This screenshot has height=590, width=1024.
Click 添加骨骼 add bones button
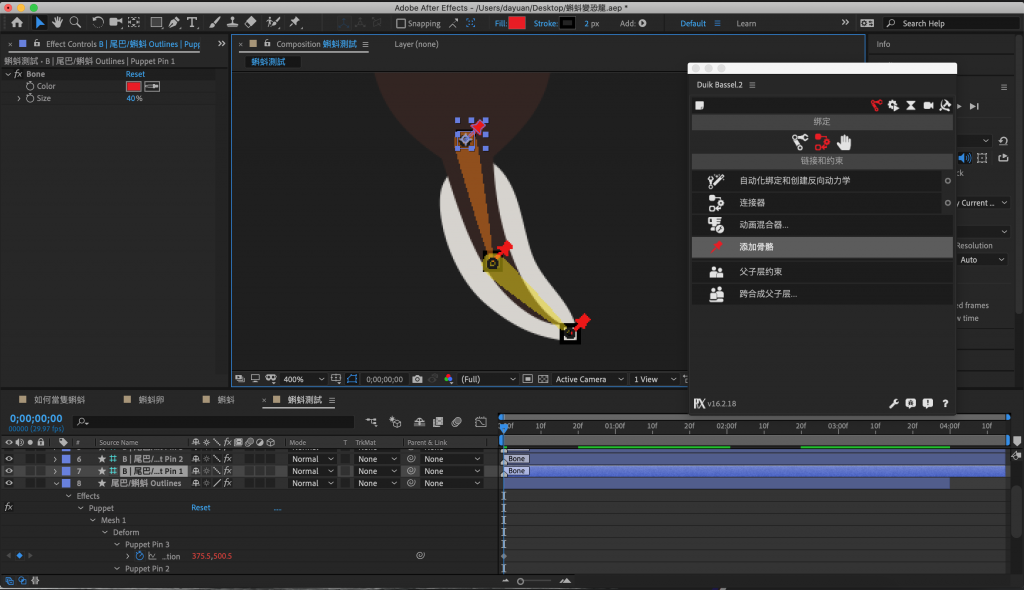coord(822,247)
